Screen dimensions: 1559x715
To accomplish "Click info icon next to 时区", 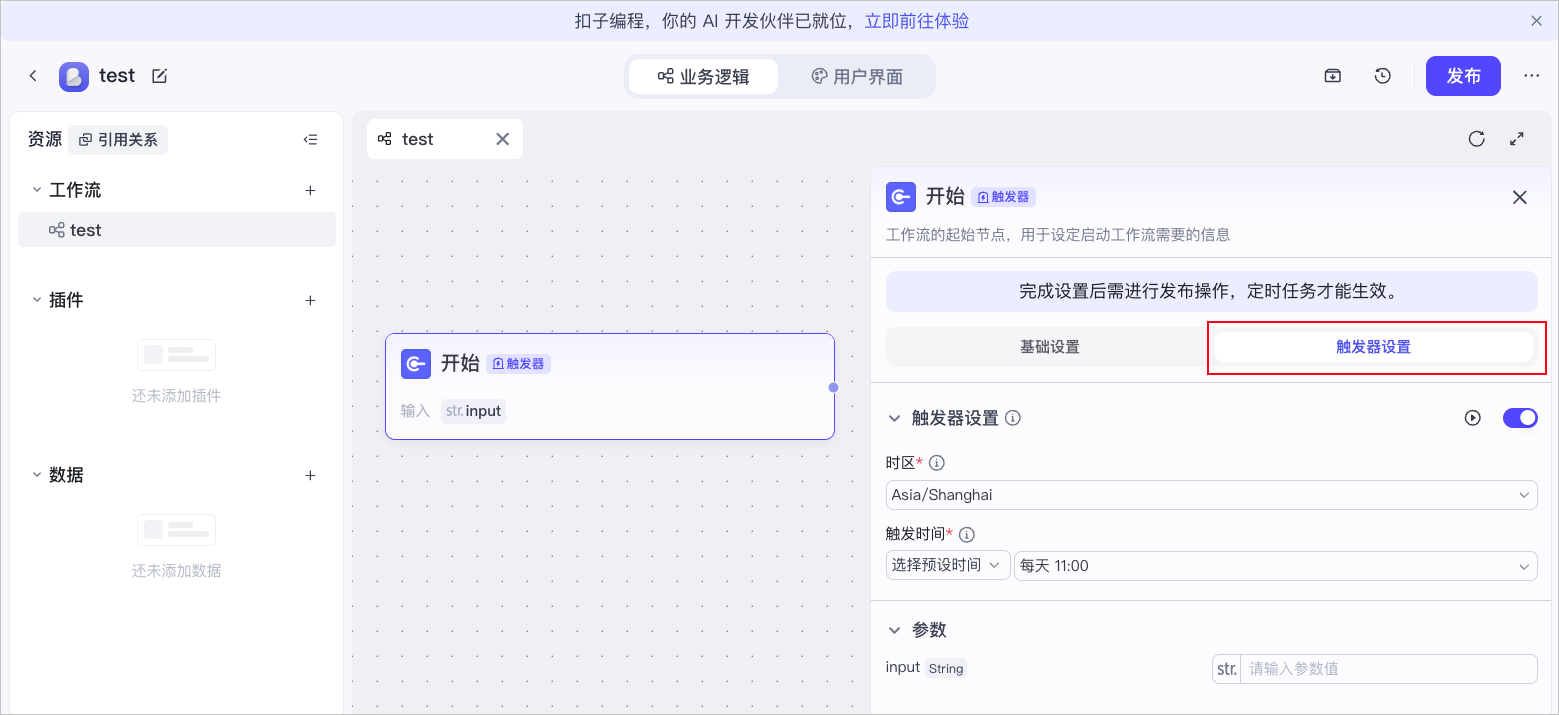I will pyautogui.click(x=937, y=463).
